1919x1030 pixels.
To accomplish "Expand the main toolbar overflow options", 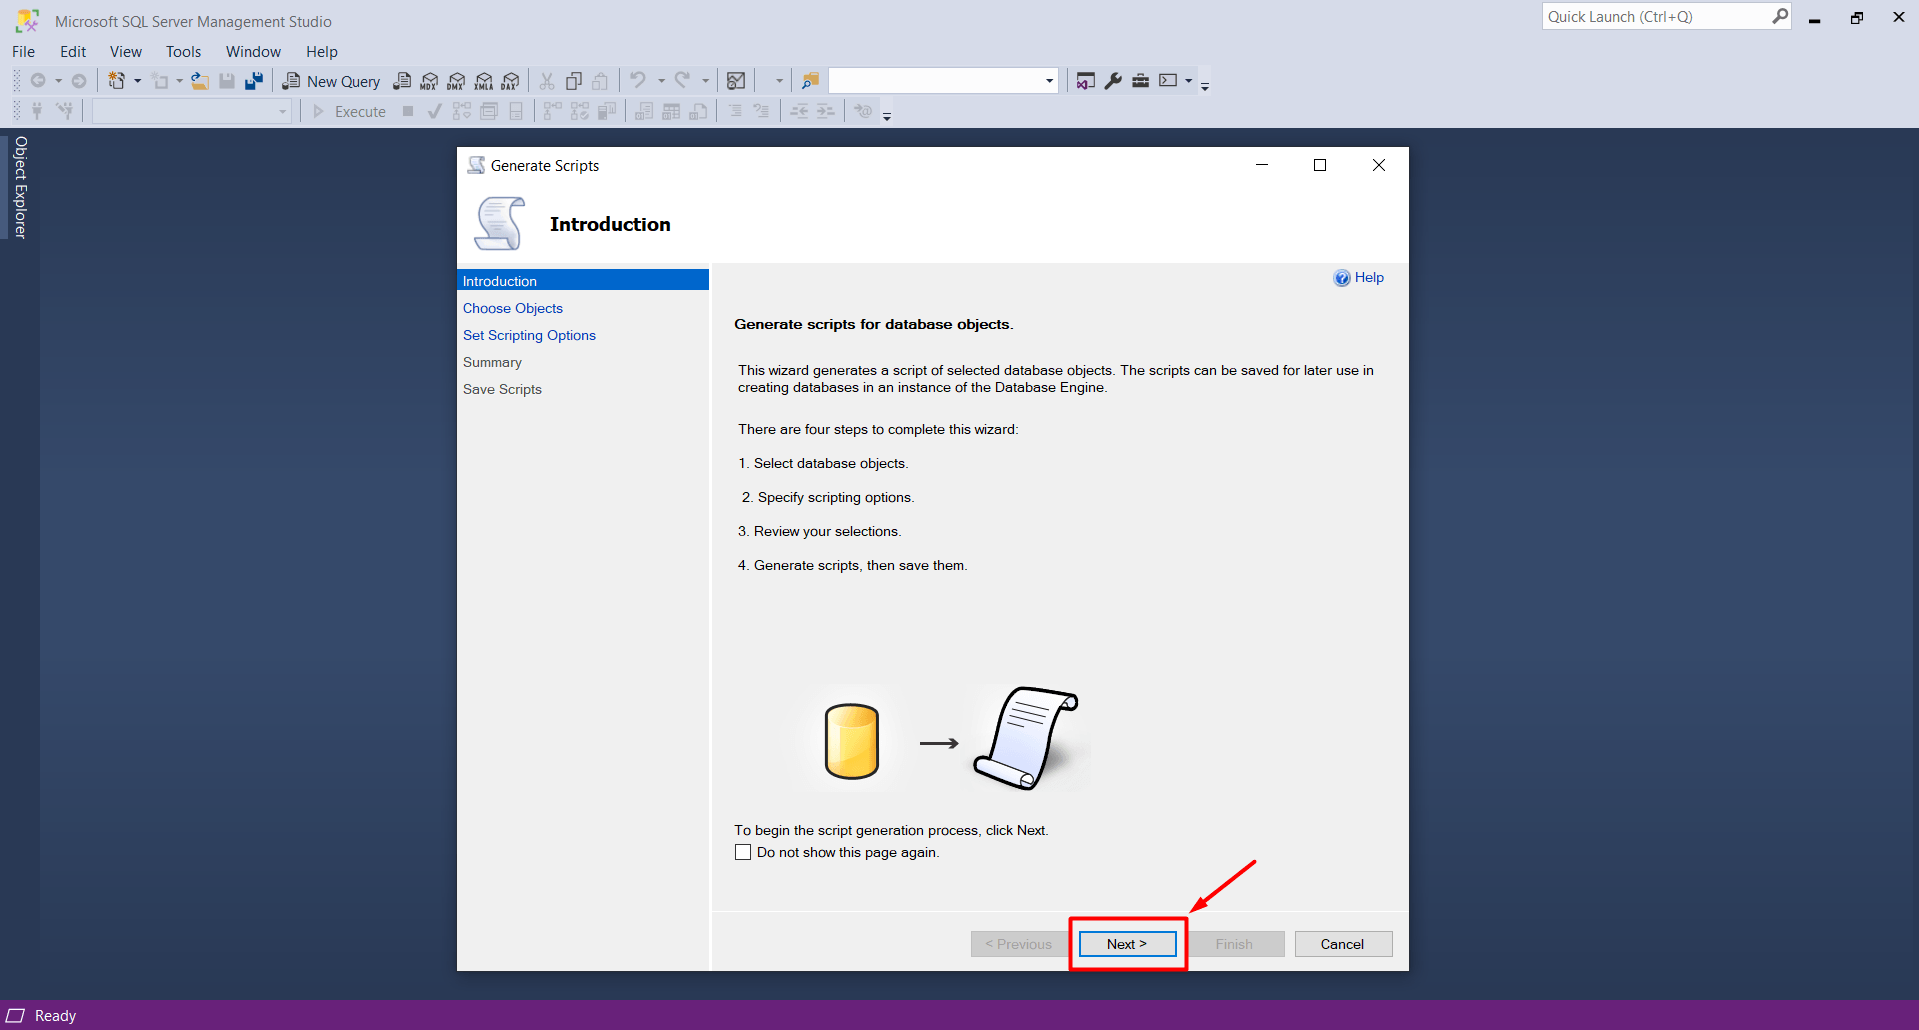I will 1205,86.
